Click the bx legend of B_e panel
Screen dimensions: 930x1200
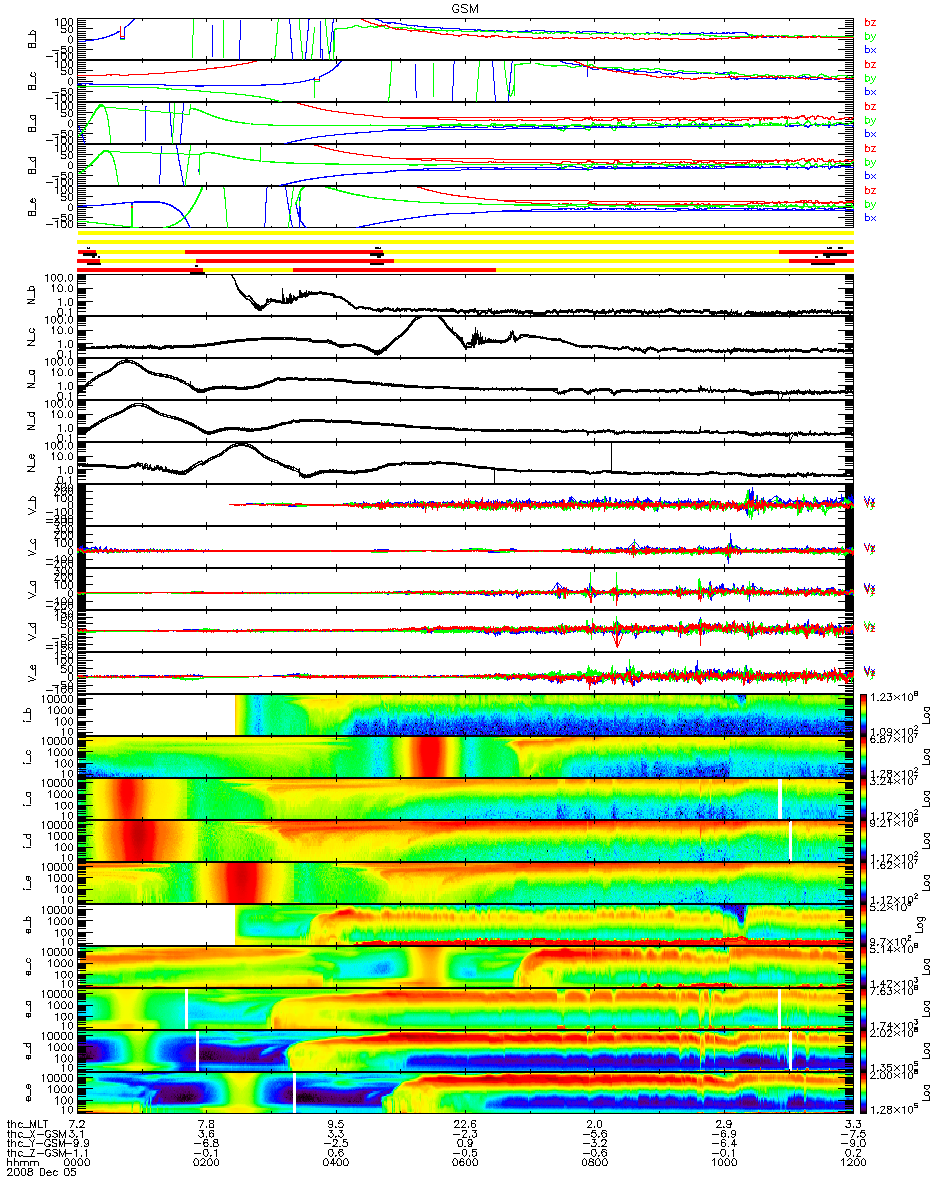(869, 217)
